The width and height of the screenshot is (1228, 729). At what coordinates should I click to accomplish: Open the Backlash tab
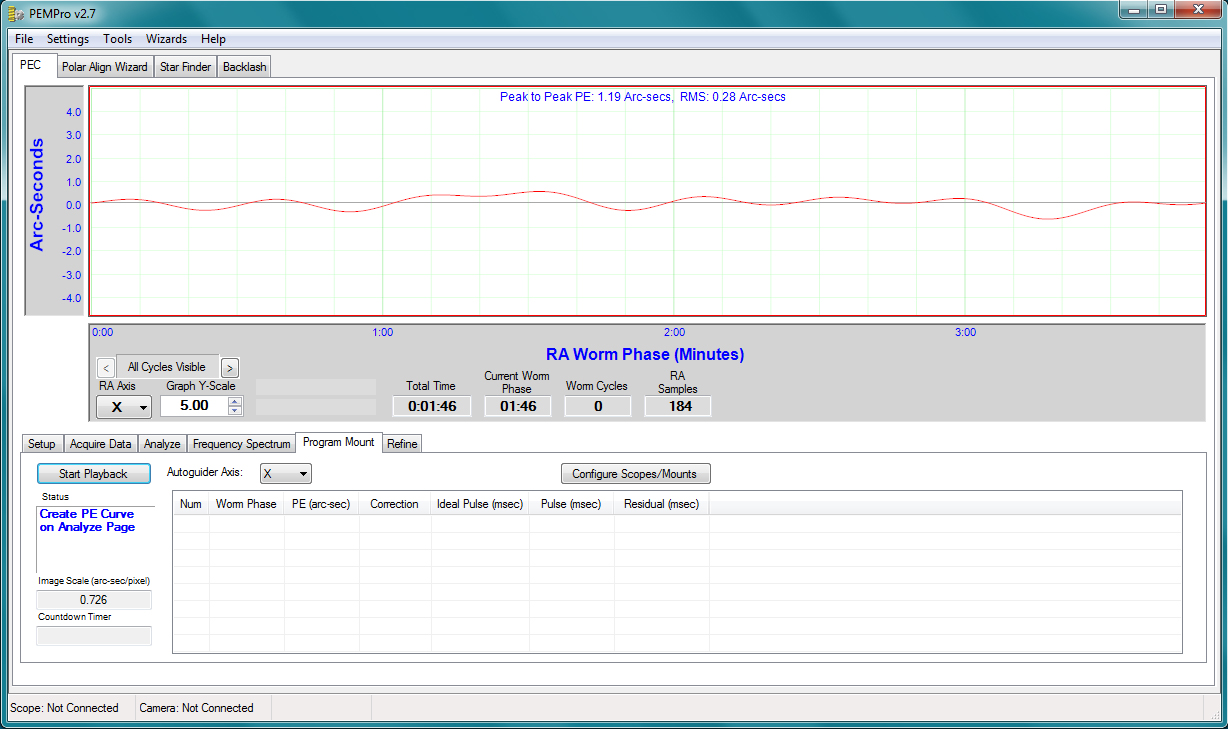click(x=245, y=67)
